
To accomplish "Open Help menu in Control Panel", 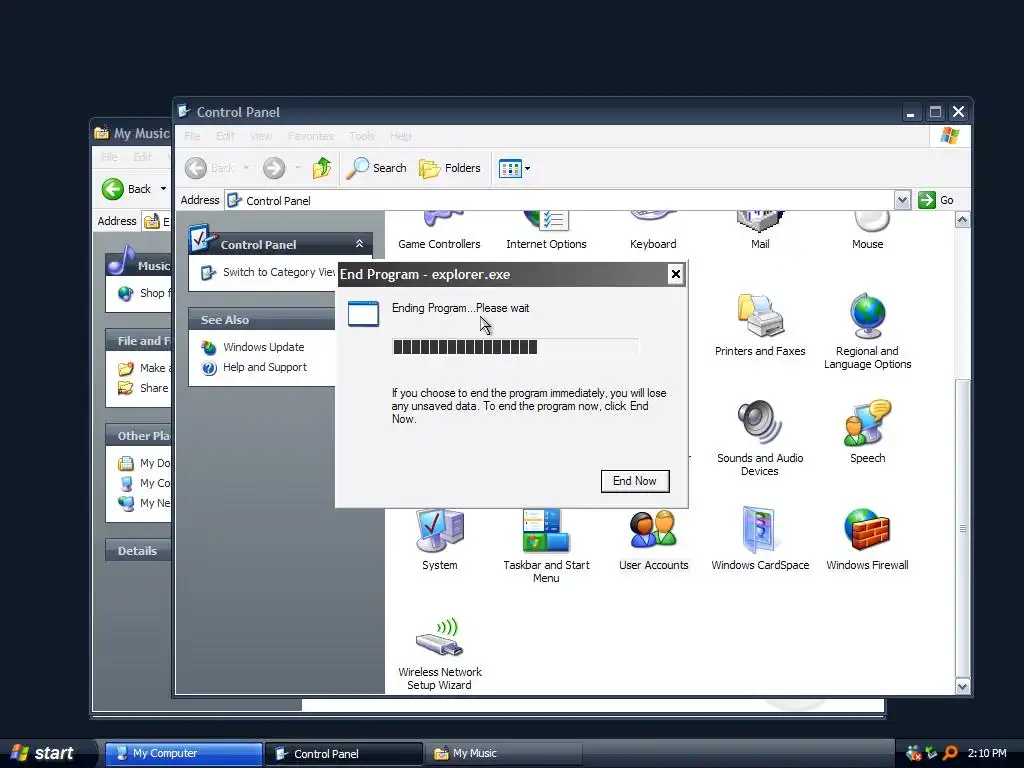I will click(x=400, y=136).
